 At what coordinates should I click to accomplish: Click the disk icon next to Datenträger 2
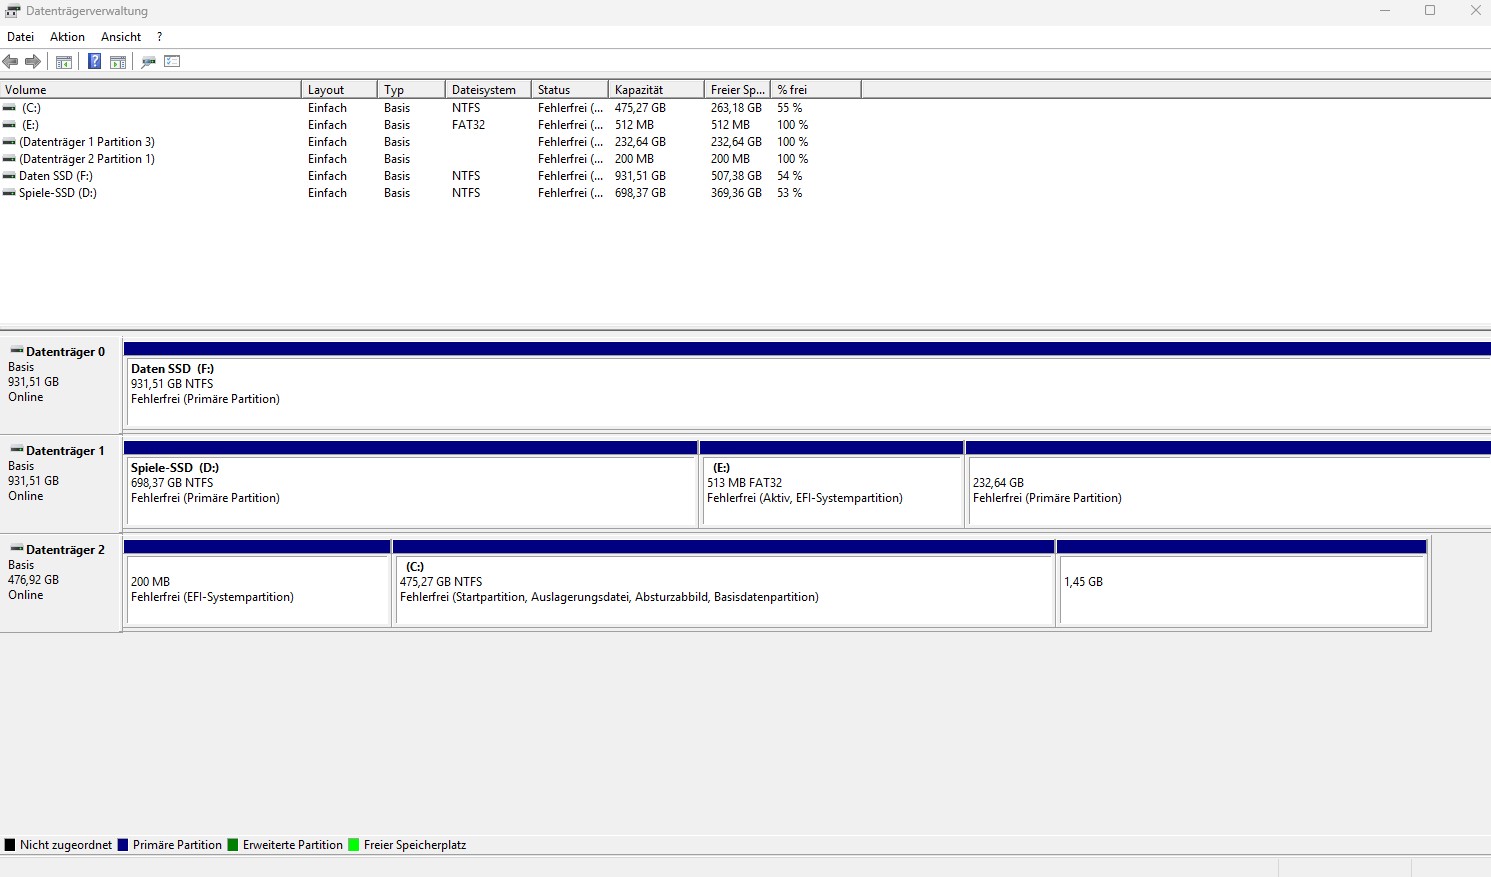[x=17, y=549]
